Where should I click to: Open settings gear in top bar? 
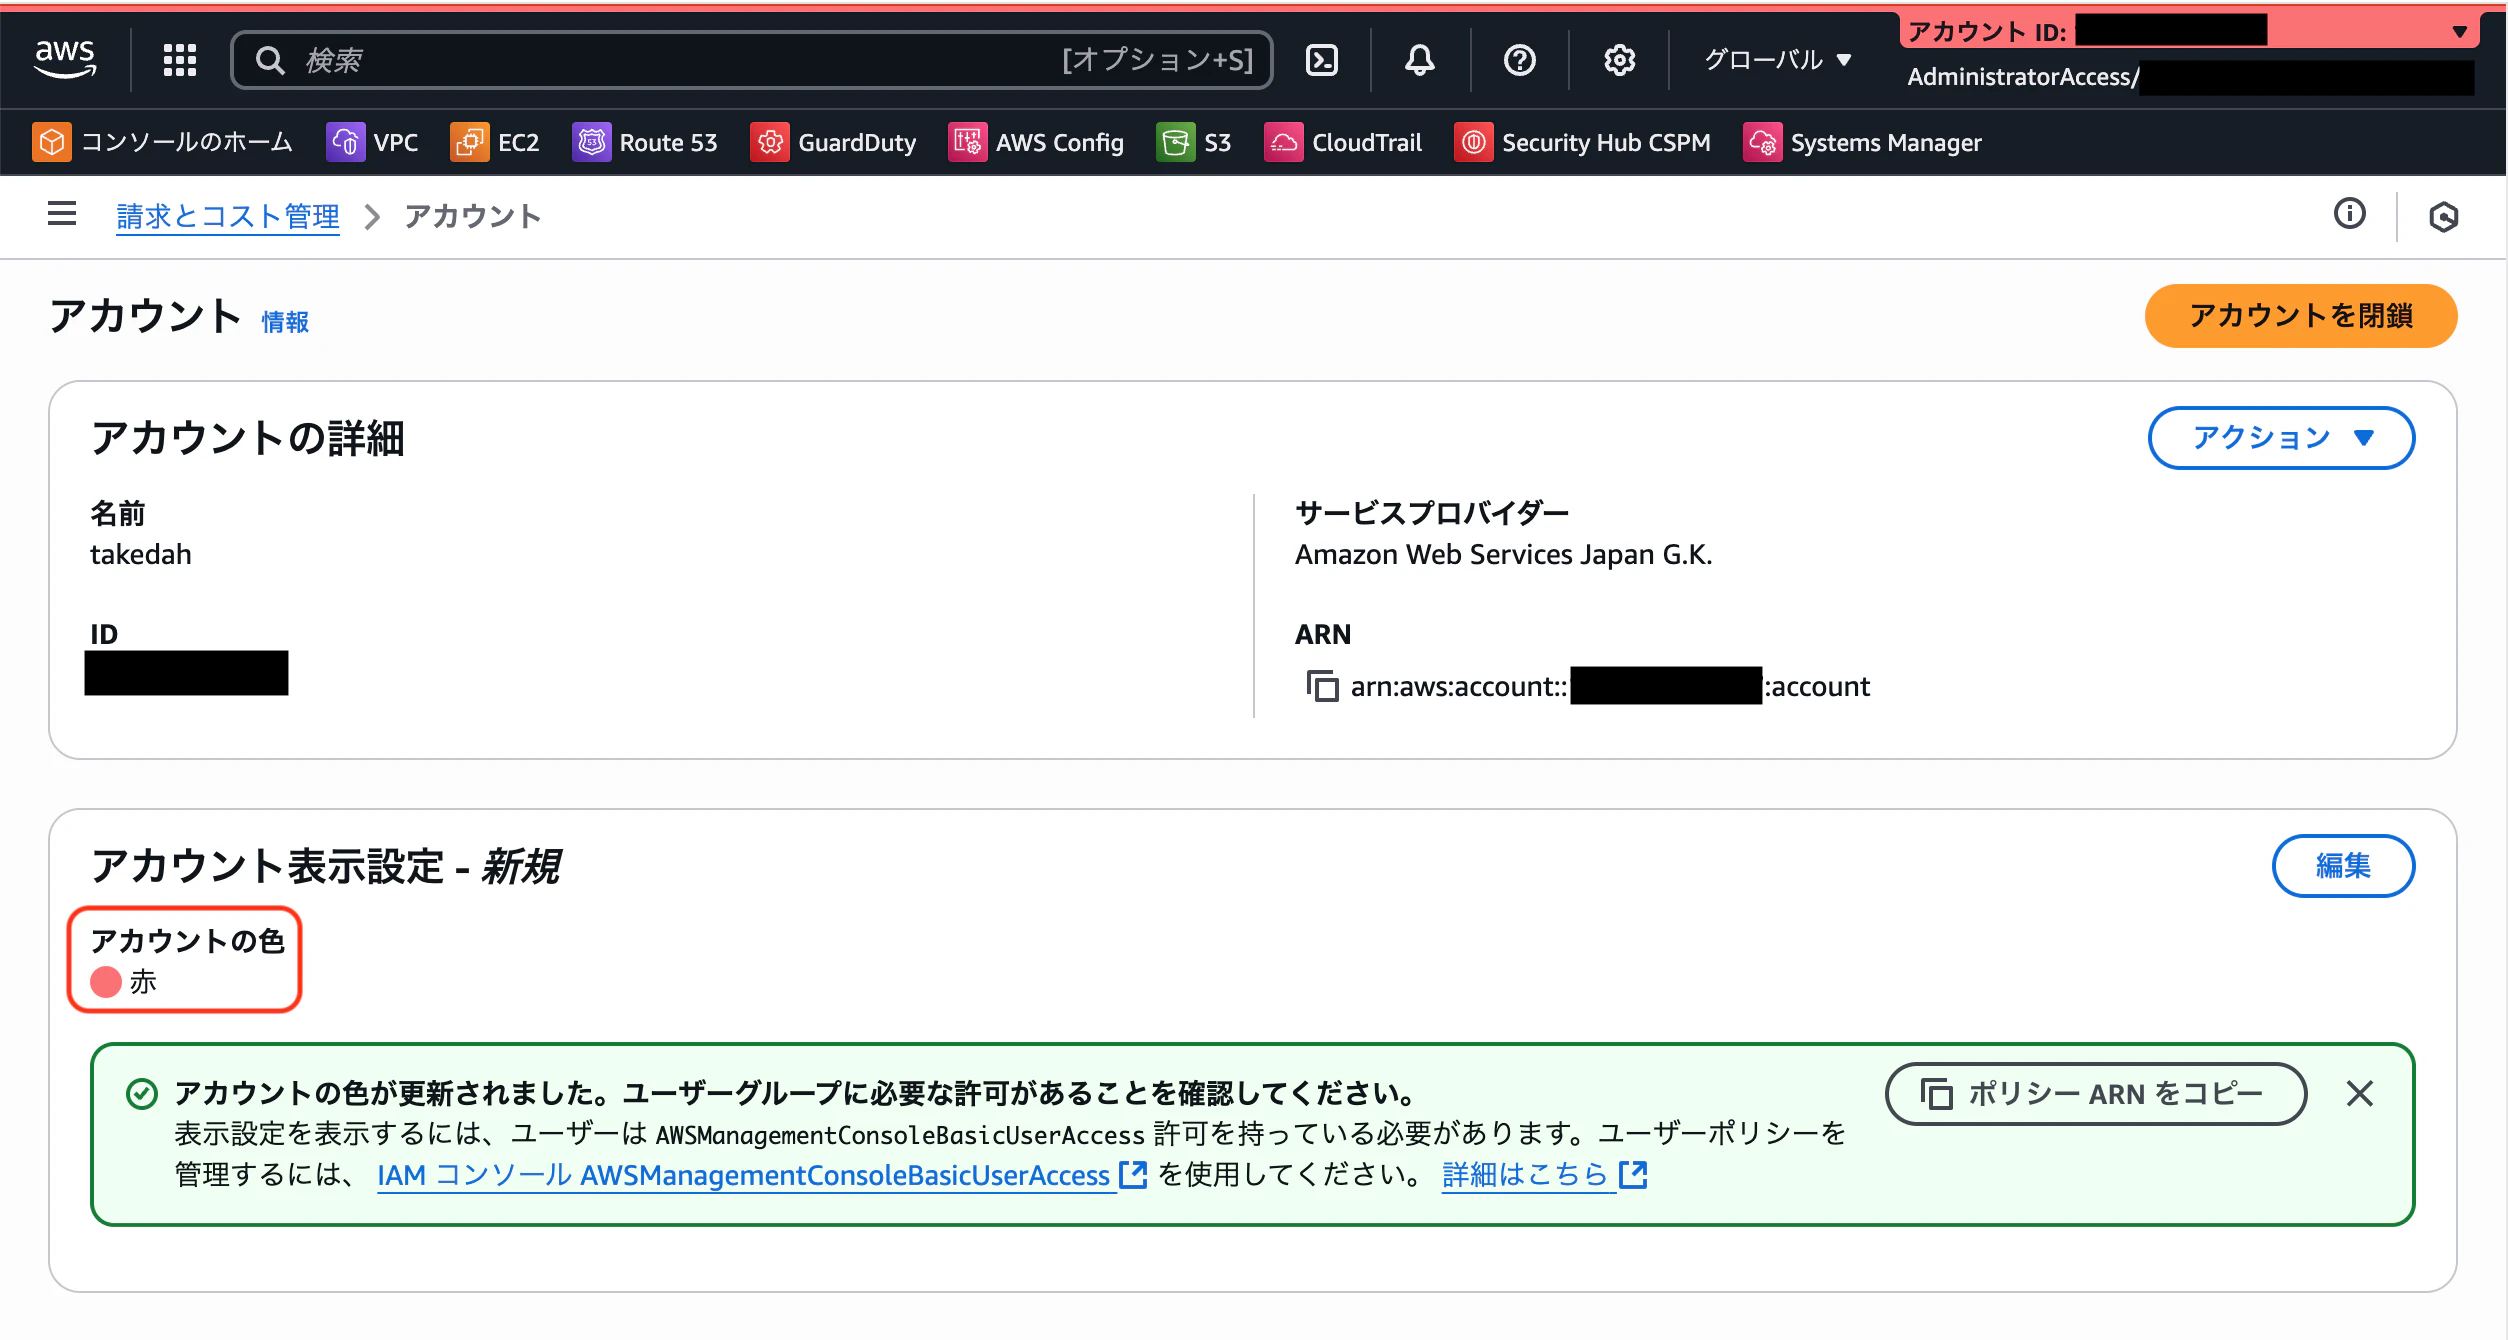(x=1620, y=60)
